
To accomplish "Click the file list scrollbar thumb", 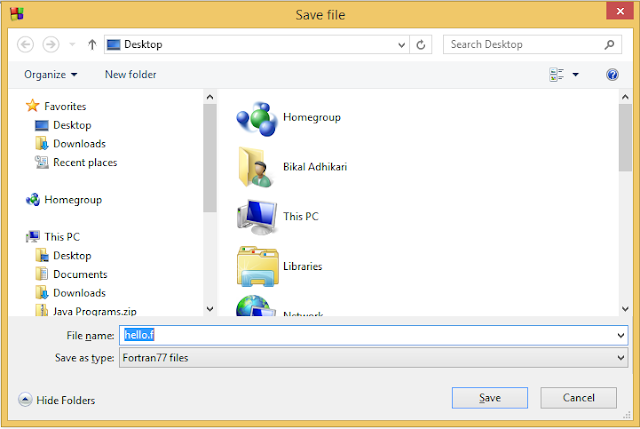I will tap(625, 138).
